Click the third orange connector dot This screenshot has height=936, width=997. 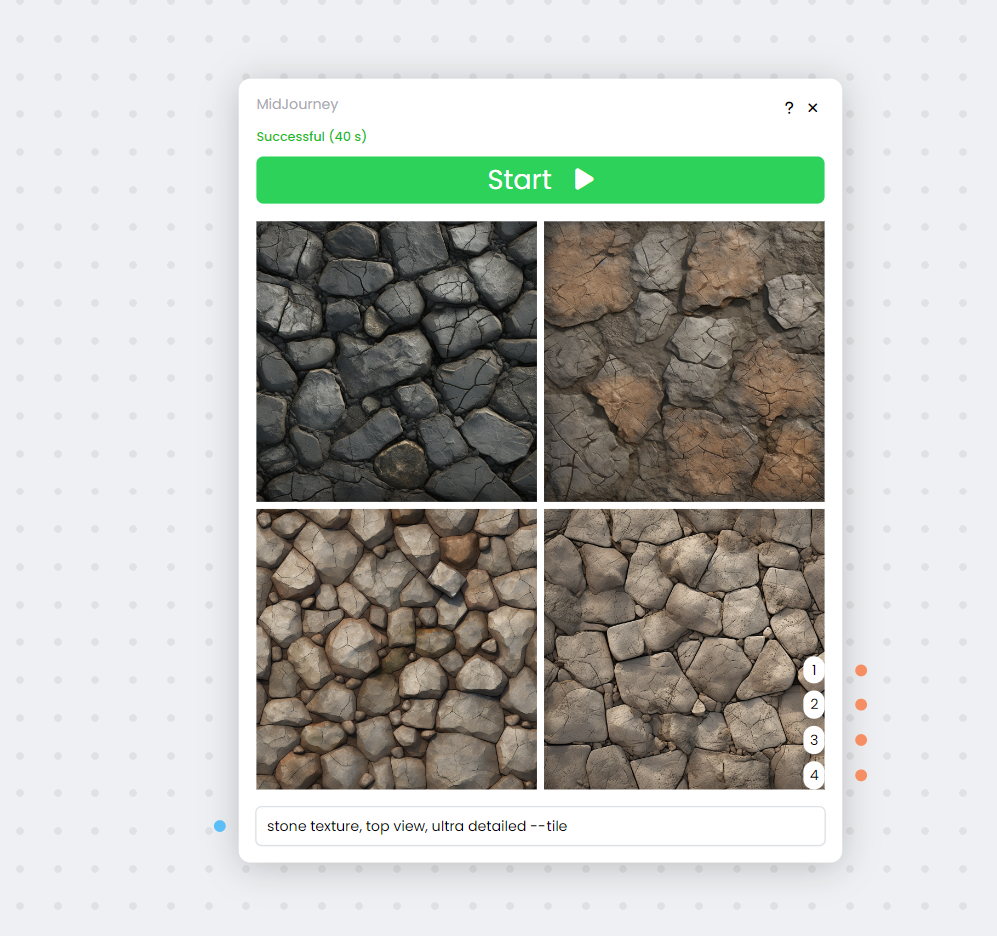pyautogui.click(x=861, y=740)
